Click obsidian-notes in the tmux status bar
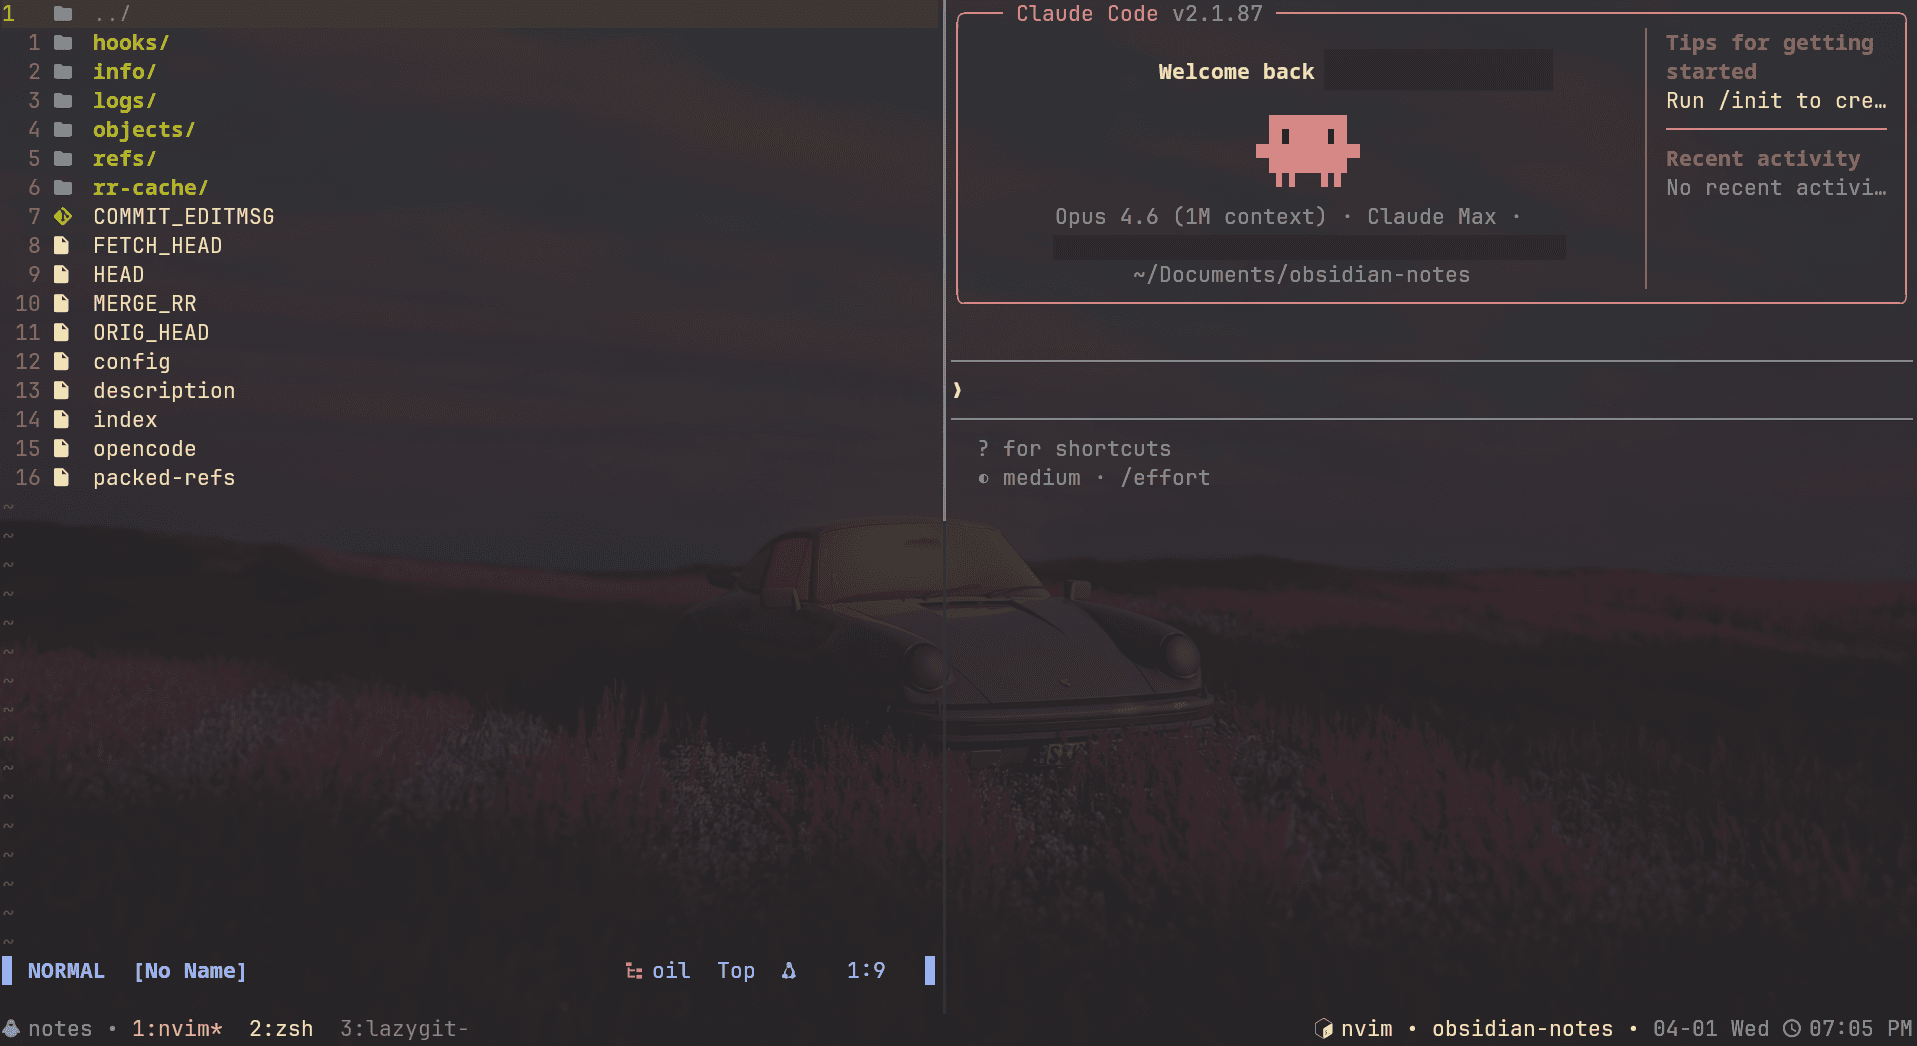Image resolution: width=1917 pixels, height=1046 pixels. click(1522, 1029)
